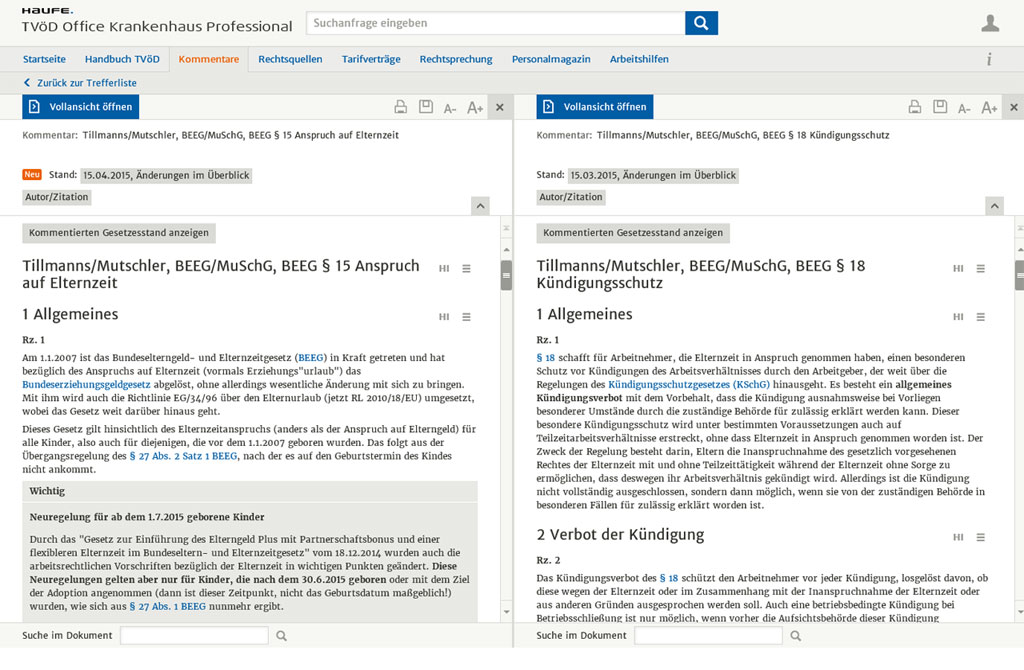
Task: Run document search in left panel
Action: coord(281,635)
